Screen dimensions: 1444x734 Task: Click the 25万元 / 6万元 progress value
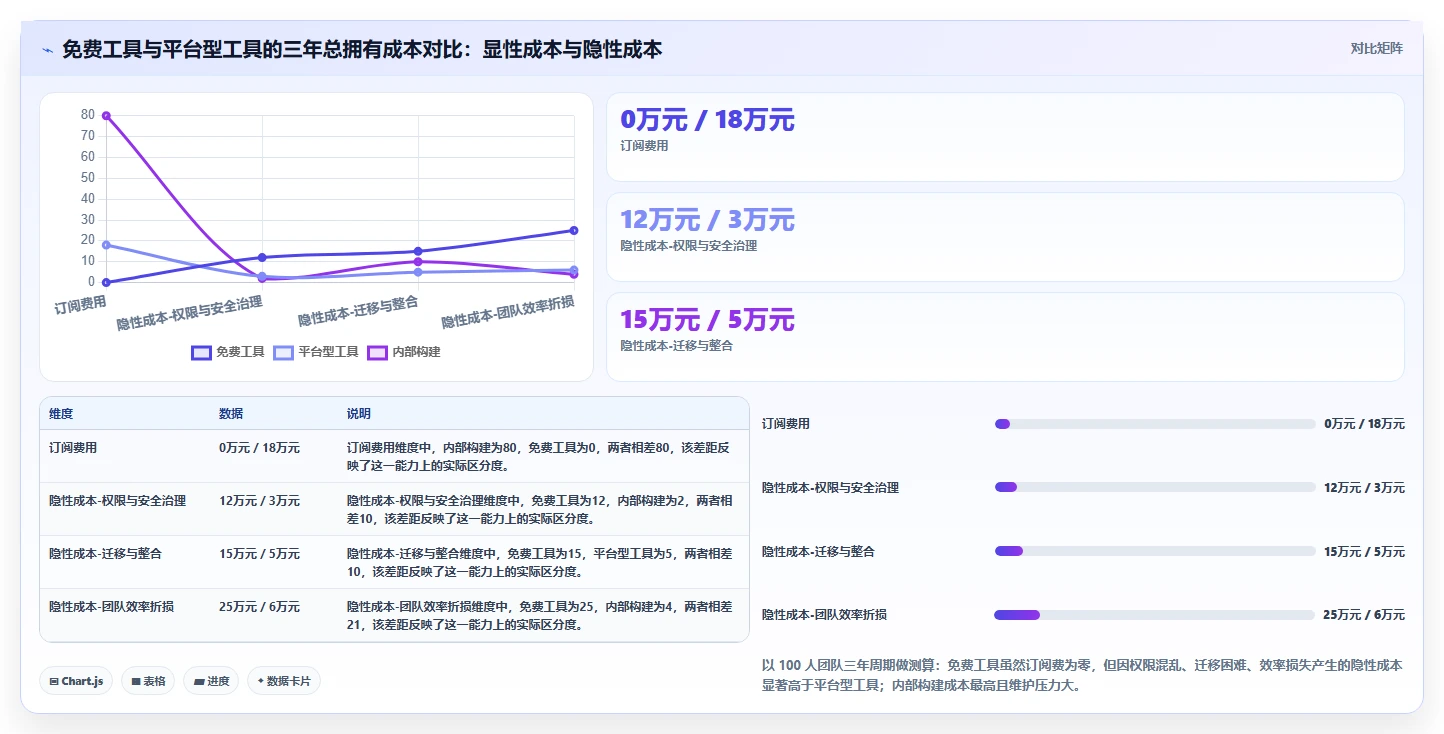(x=1364, y=615)
